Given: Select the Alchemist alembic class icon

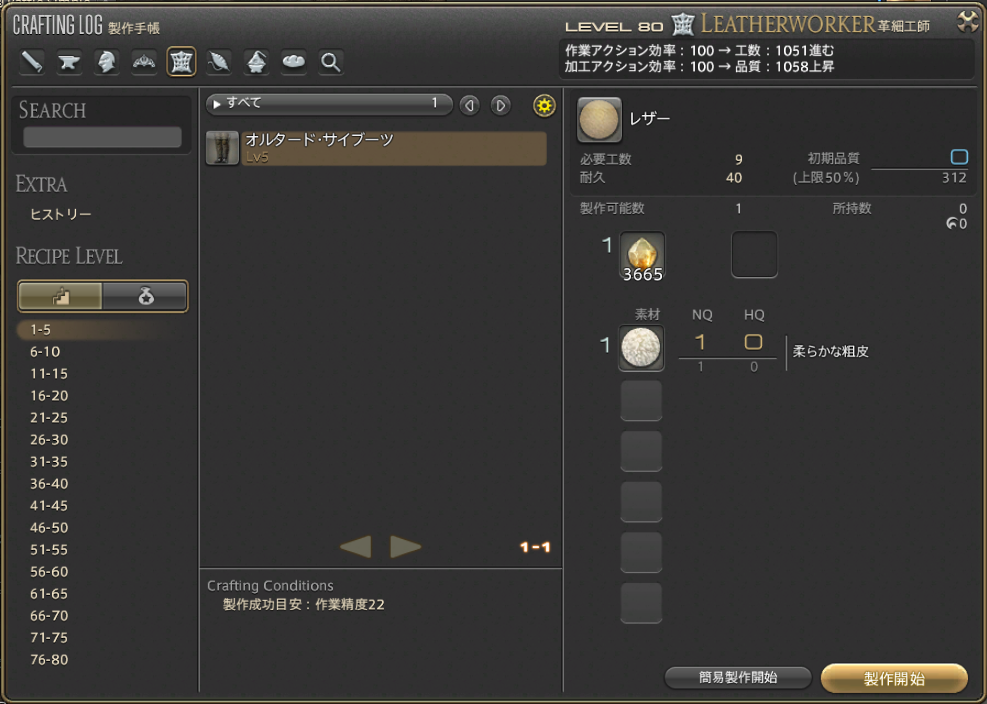Looking at the screenshot, I should [256, 62].
